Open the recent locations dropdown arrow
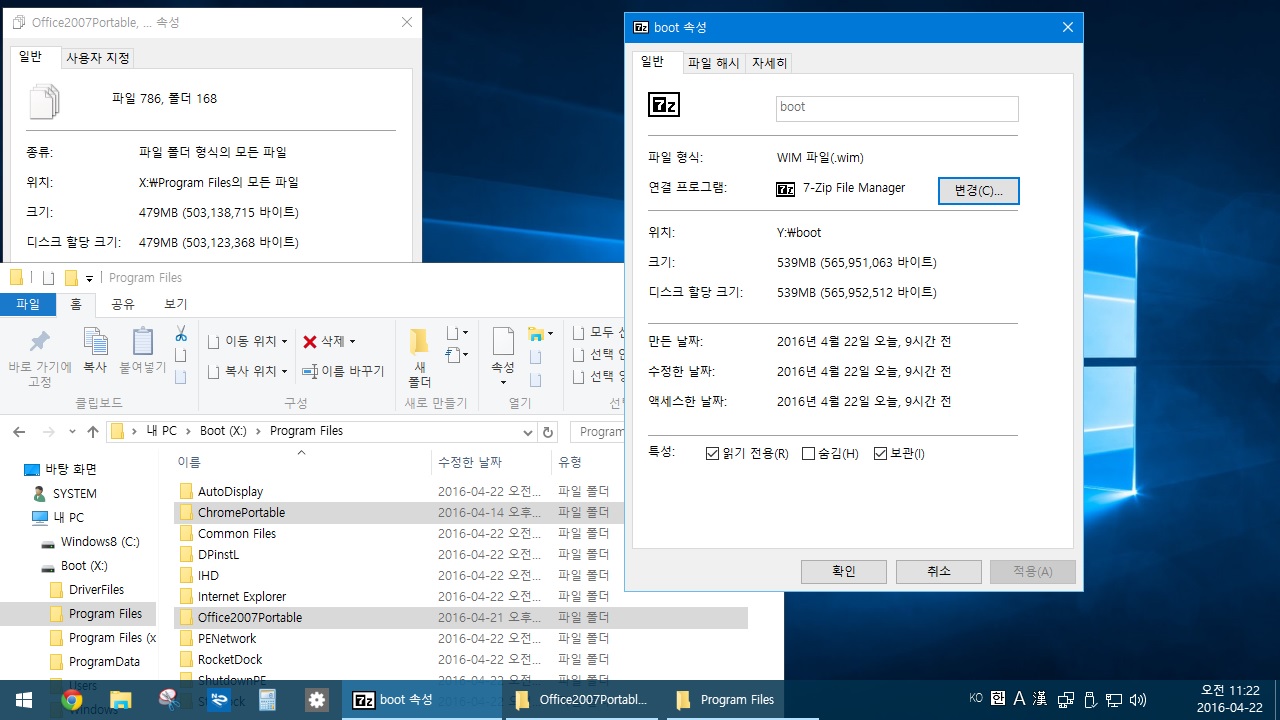Image resolution: width=1280 pixels, height=720 pixels. point(71,432)
